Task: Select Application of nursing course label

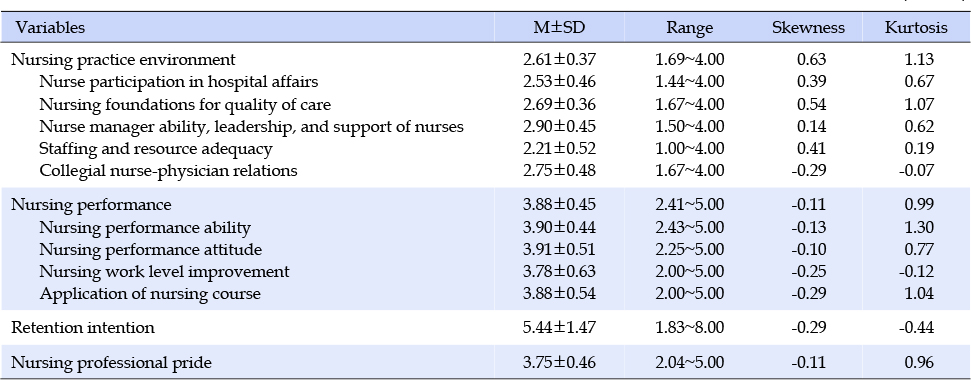Action: click(150, 294)
